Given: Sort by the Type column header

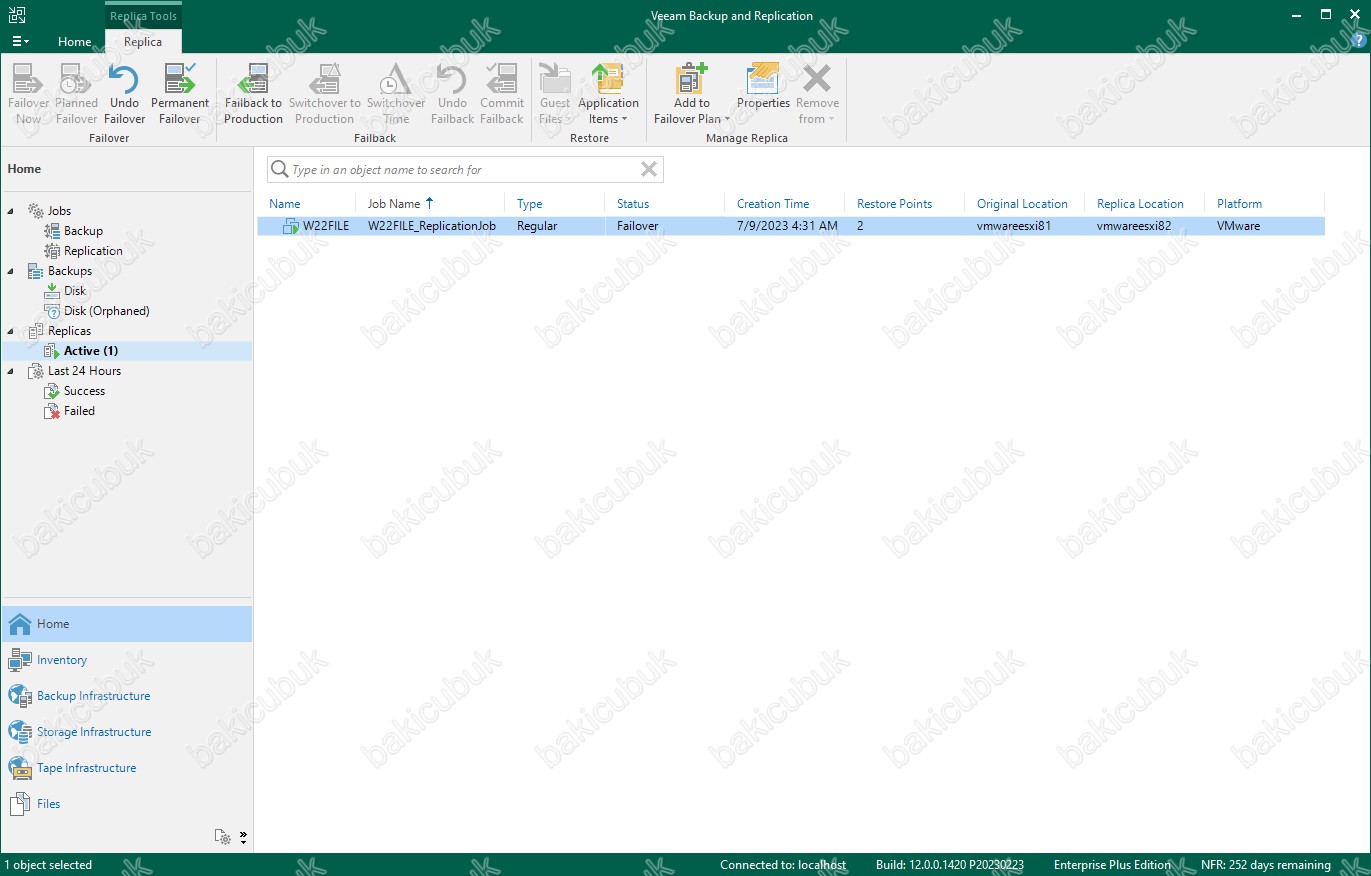Looking at the screenshot, I should click(x=529, y=204).
